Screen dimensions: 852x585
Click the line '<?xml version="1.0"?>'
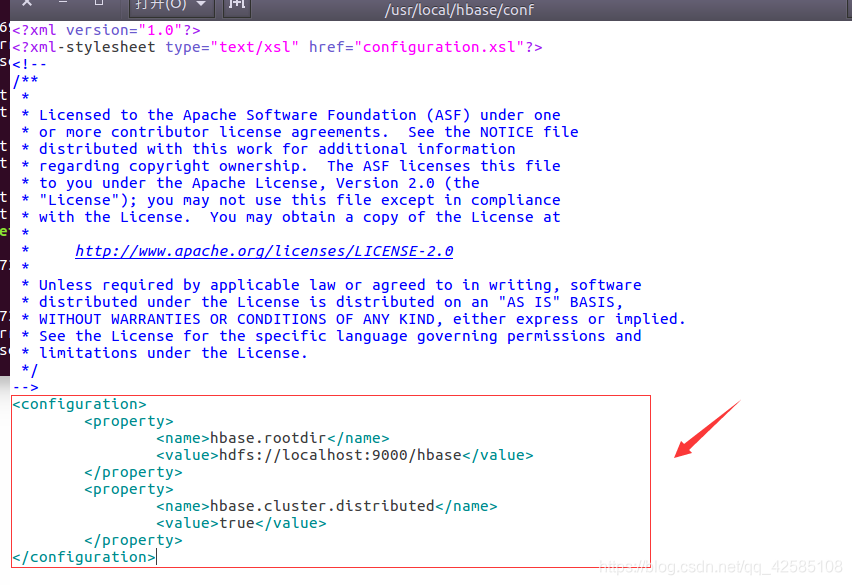tap(106, 30)
